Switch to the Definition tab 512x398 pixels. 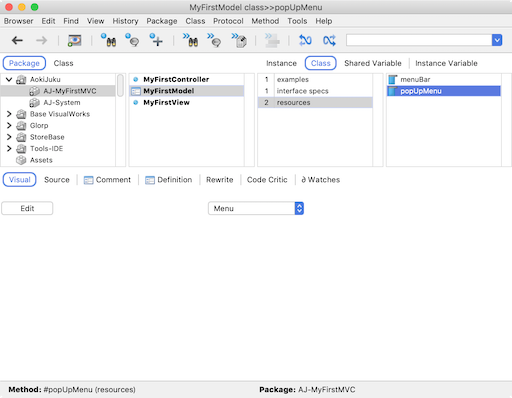tap(169, 180)
